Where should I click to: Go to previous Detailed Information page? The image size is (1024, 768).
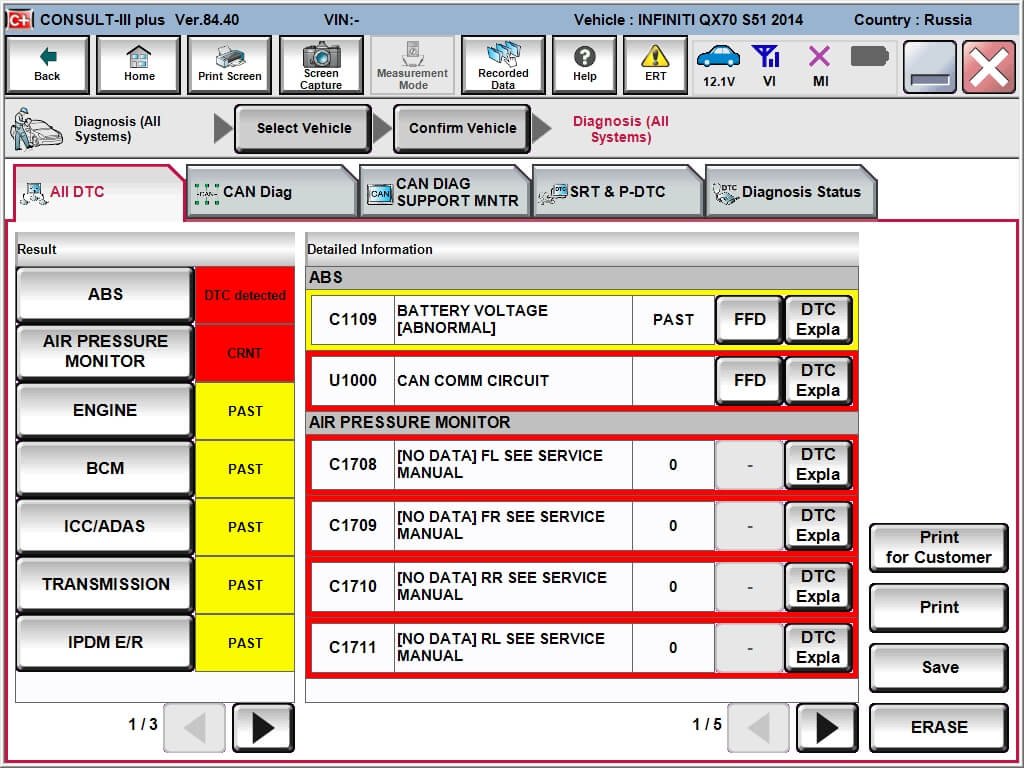[x=758, y=728]
